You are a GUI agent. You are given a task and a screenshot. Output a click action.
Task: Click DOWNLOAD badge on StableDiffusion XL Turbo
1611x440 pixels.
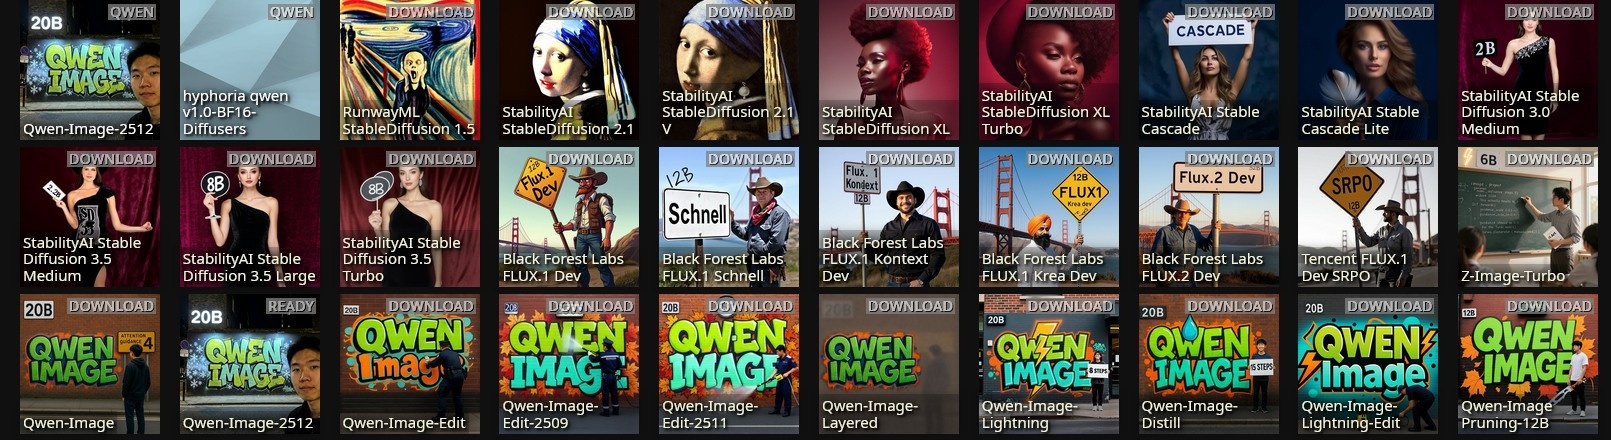click(x=1070, y=12)
